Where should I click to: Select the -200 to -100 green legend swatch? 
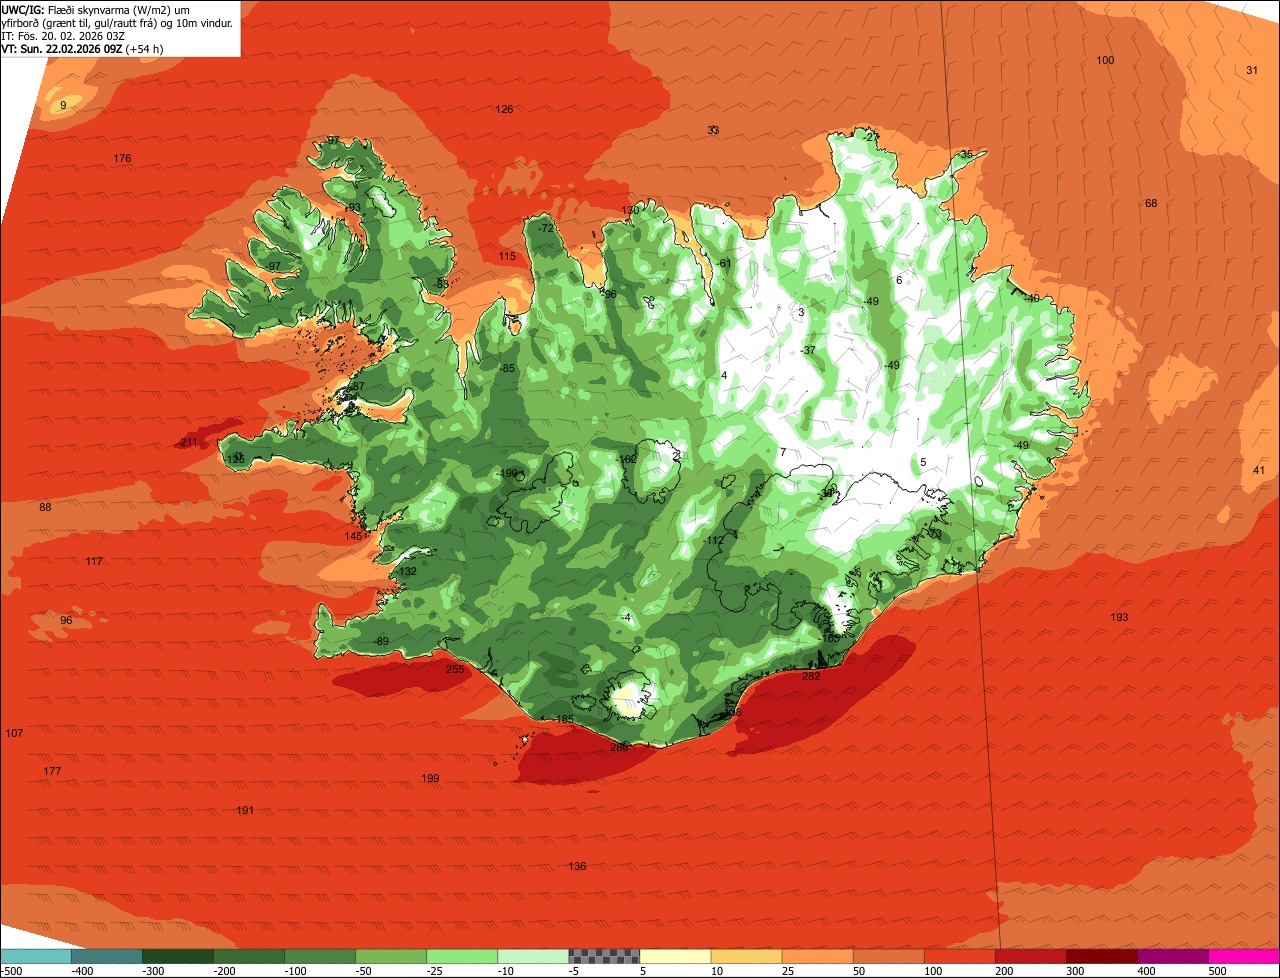[x=248, y=956]
